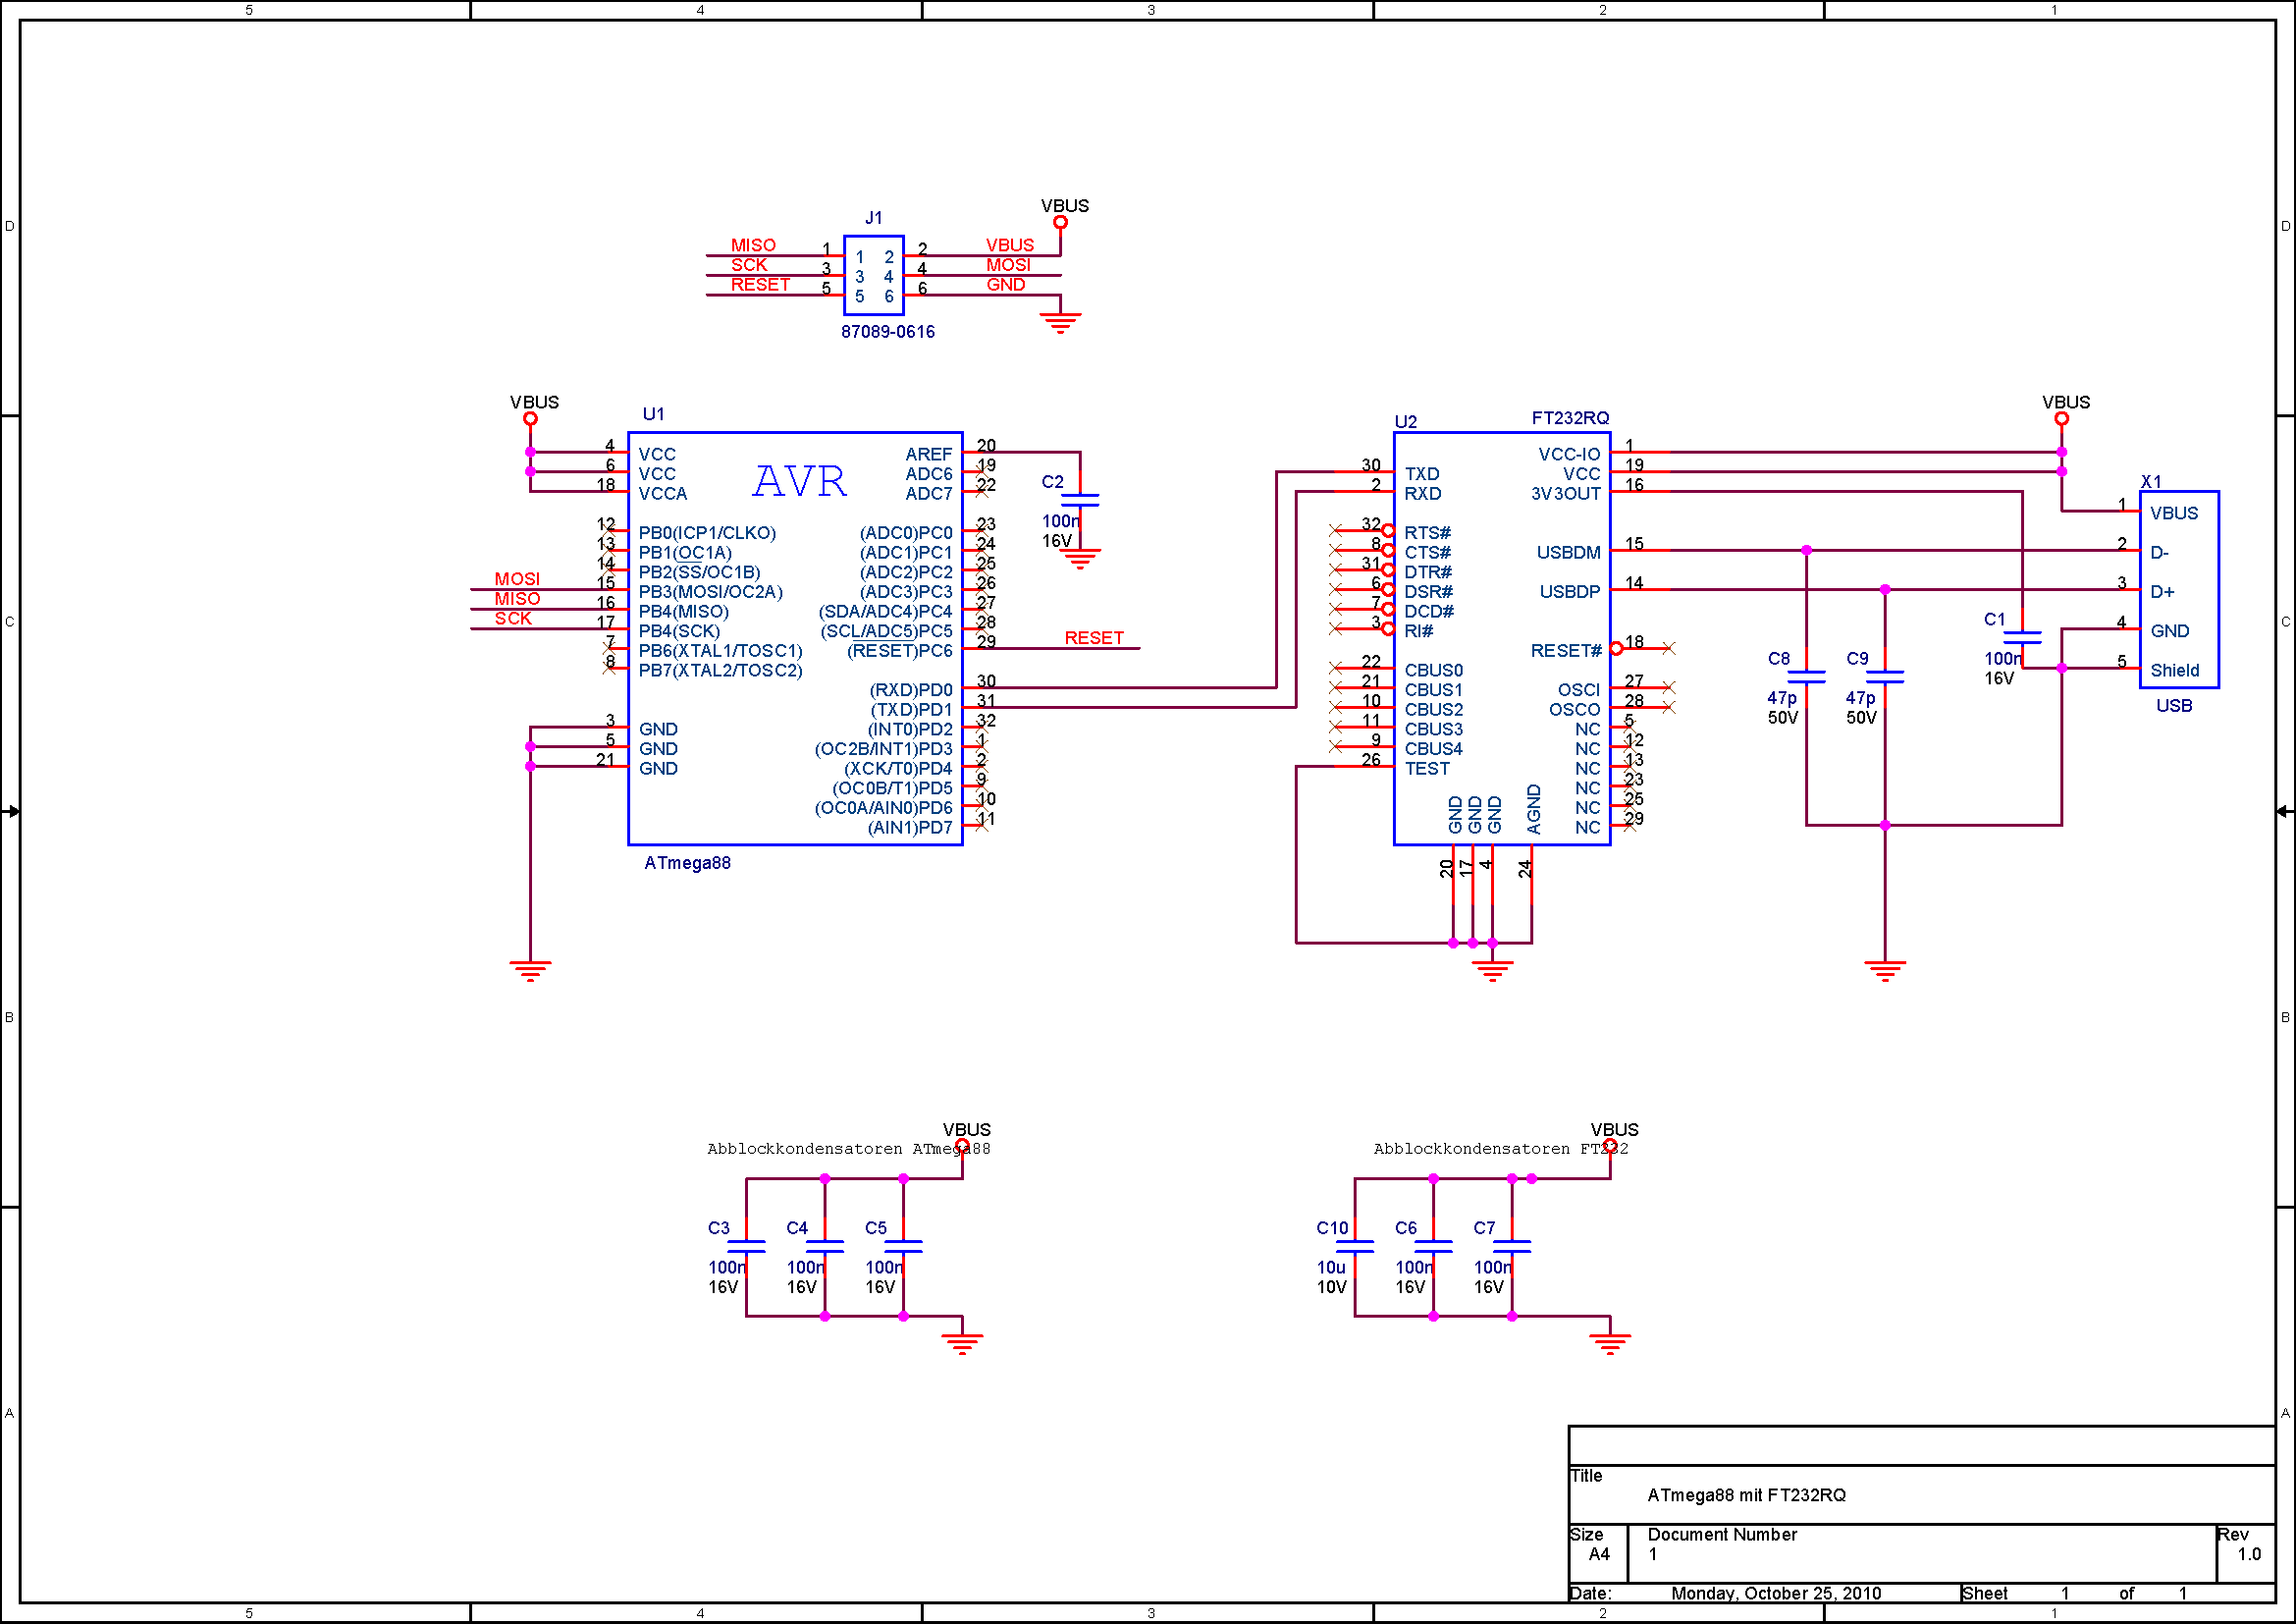Click the 'Abblockkondensatoren FT232' note
This screenshot has width=2296, height=1624.
click(x=1501, y=1149)
